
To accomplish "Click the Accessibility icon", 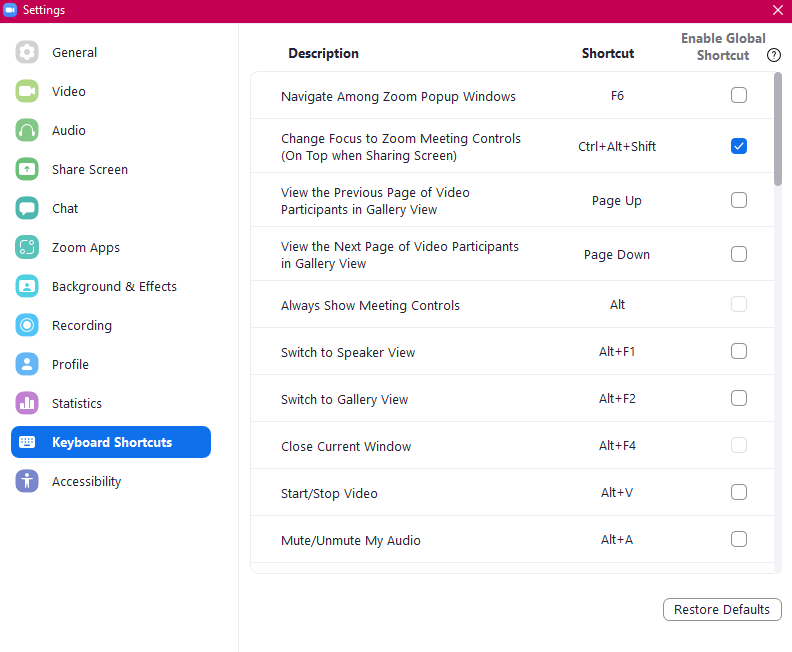I will pos(27,481).
